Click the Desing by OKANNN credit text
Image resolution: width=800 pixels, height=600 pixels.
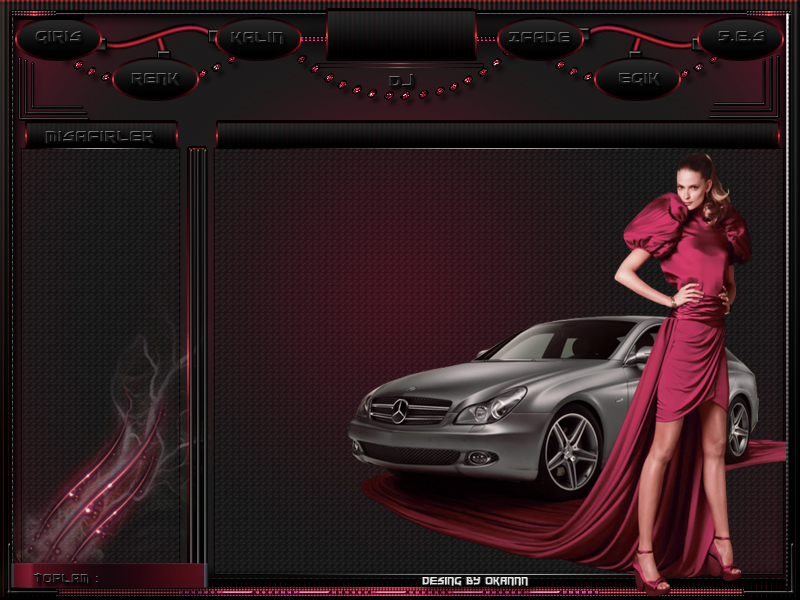click(x=475, y=581)
